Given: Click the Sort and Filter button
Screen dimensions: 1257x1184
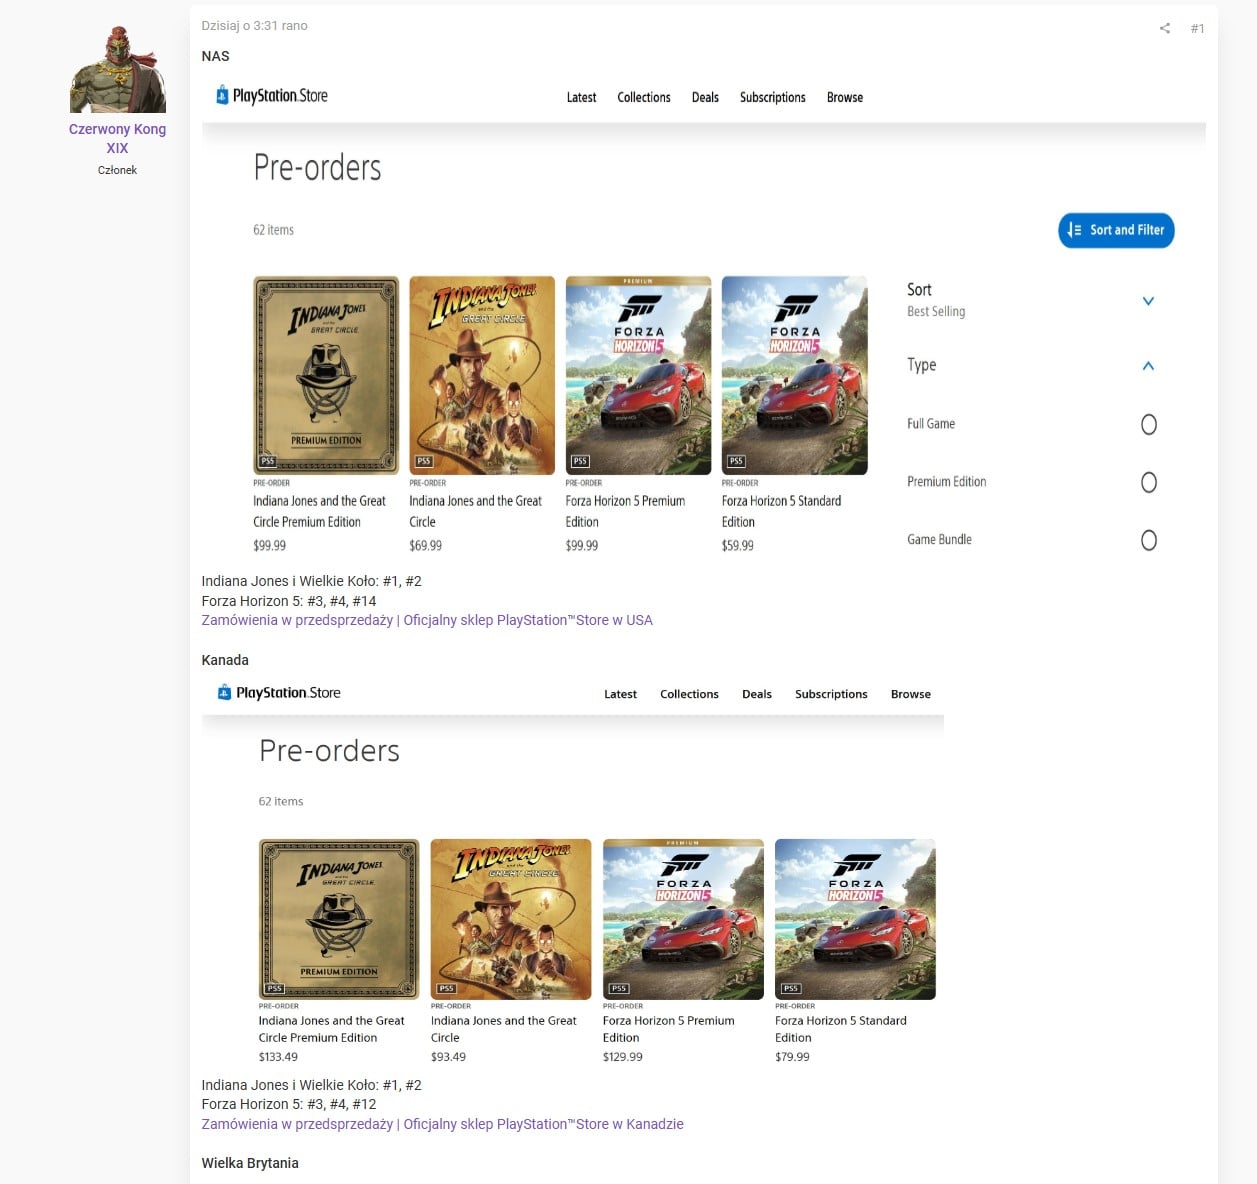Looking at the screenshot, I should (x=1116, y=230).
